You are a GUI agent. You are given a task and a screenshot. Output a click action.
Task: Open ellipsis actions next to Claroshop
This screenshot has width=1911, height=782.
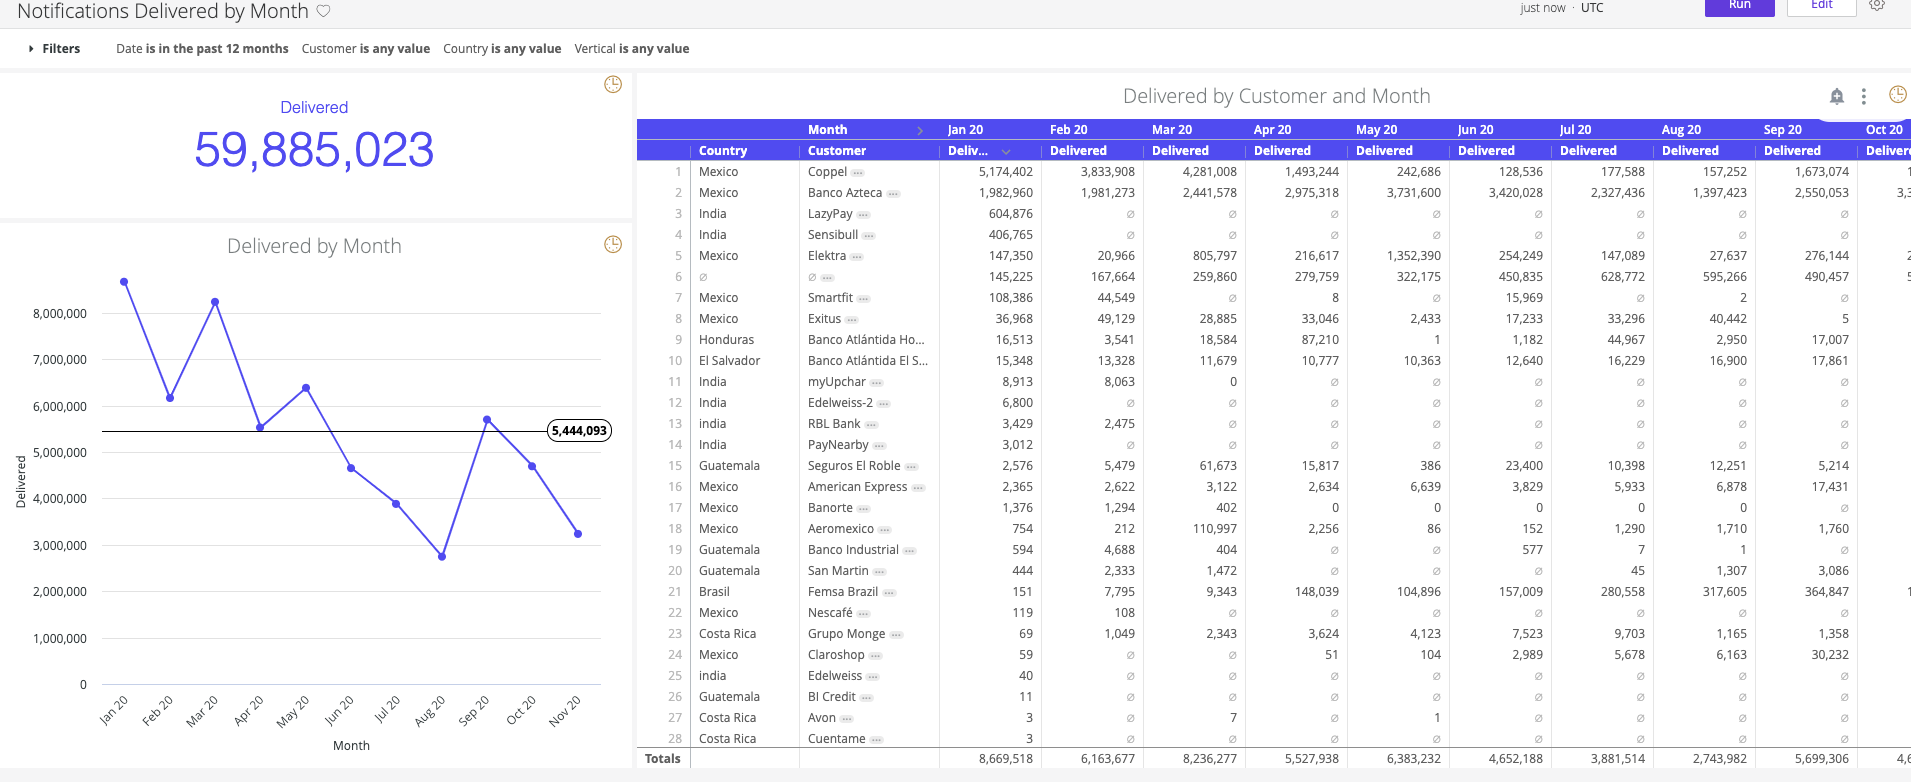[875, 656]
